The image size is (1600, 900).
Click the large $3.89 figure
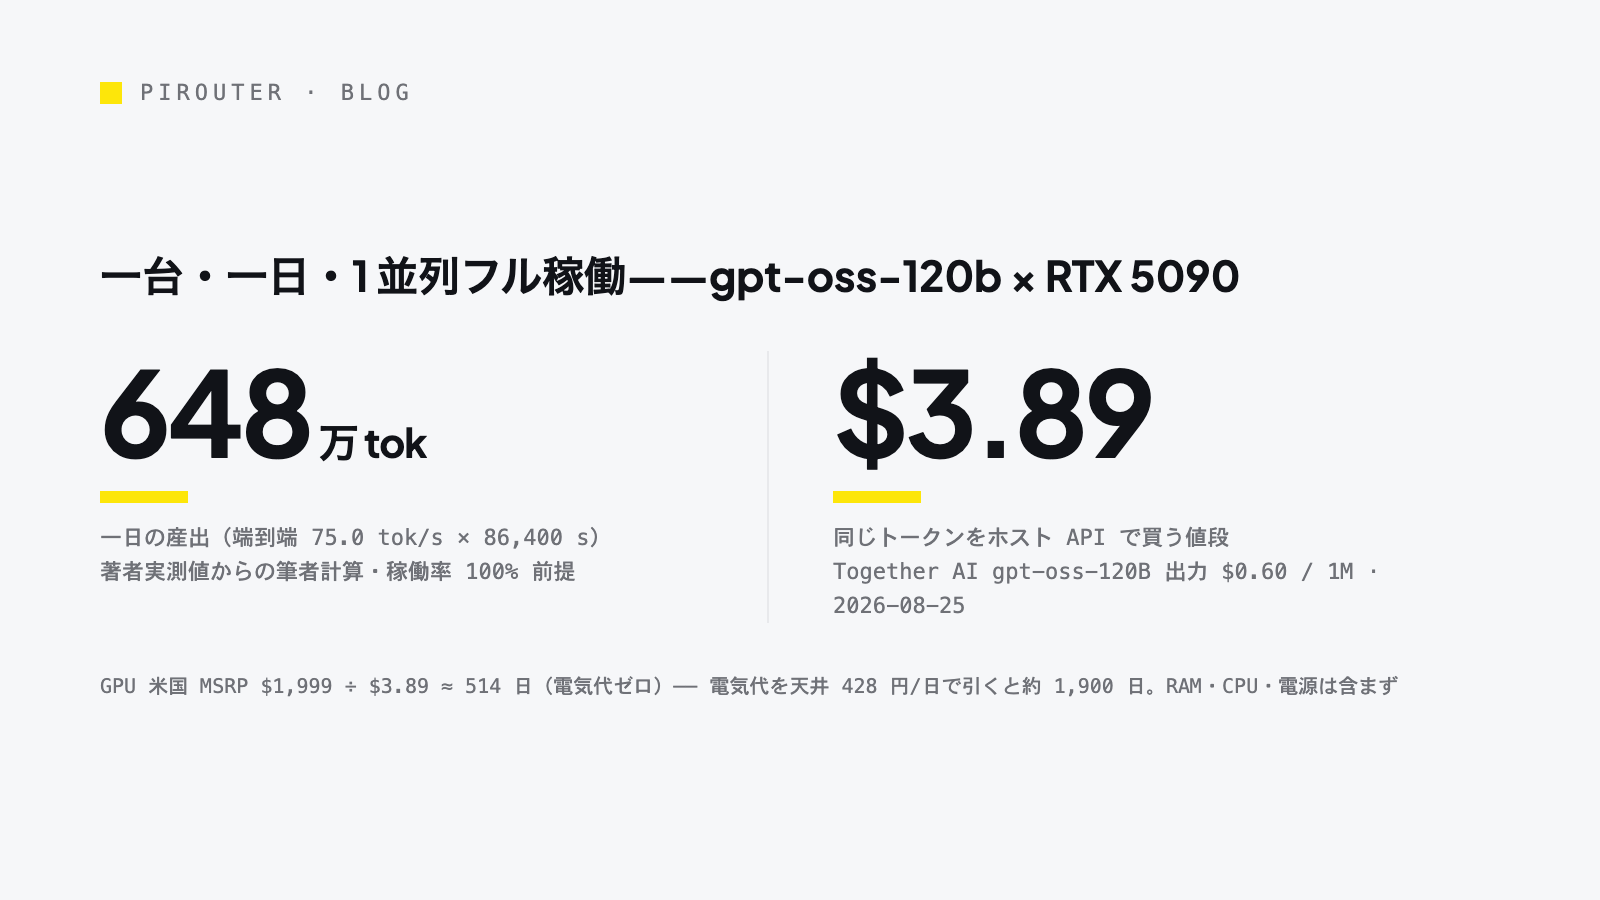click(x=994, y=413)
